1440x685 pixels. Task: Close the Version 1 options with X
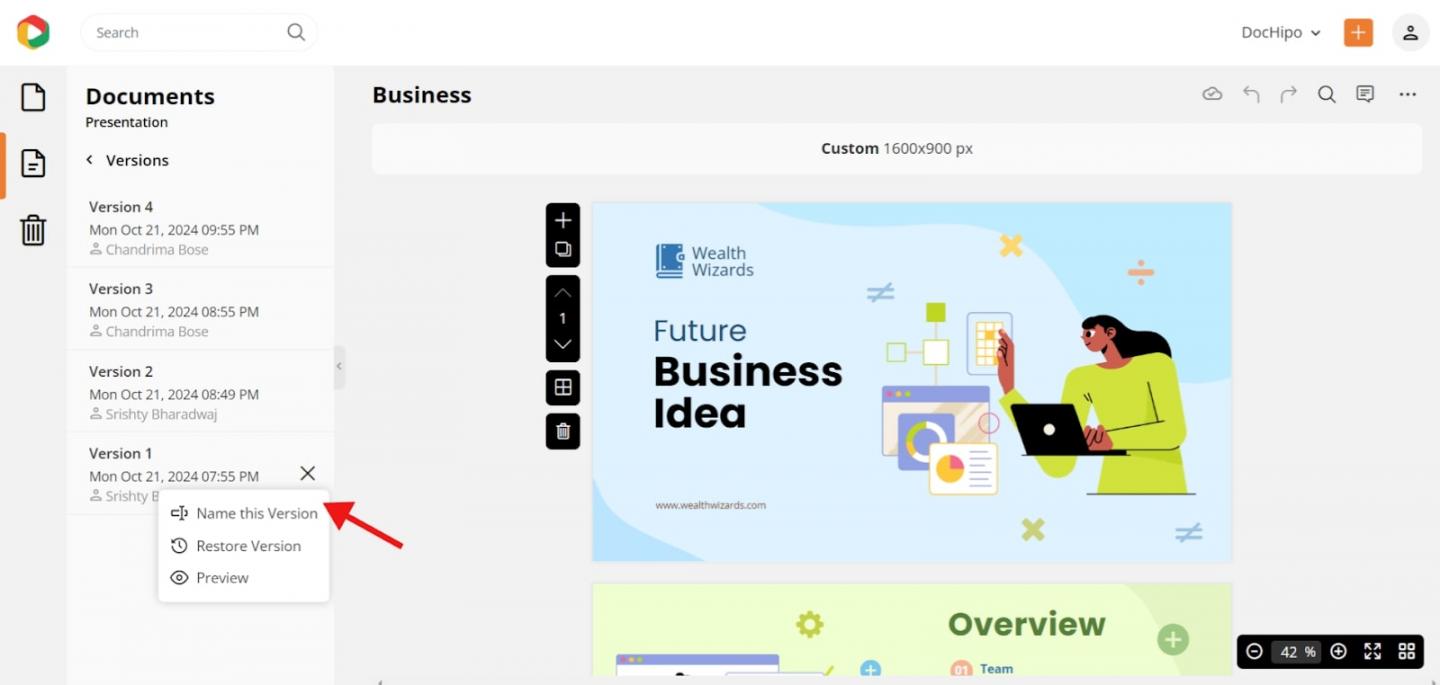(x=307, y=473)
